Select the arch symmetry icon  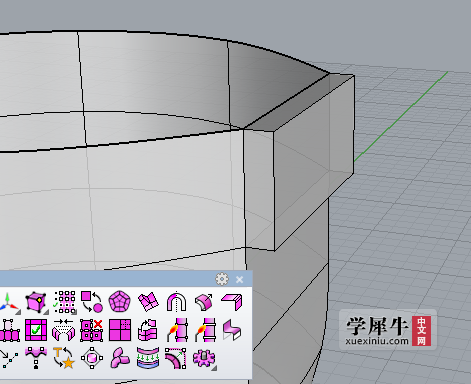176,302
